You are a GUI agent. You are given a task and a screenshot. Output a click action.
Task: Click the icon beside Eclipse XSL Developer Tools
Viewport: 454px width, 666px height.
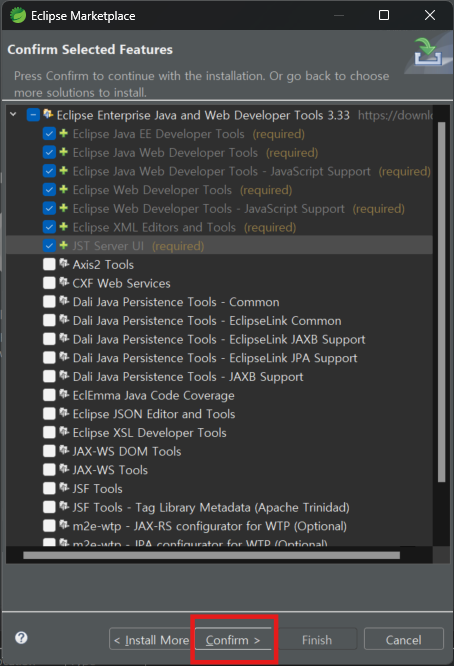64,432
